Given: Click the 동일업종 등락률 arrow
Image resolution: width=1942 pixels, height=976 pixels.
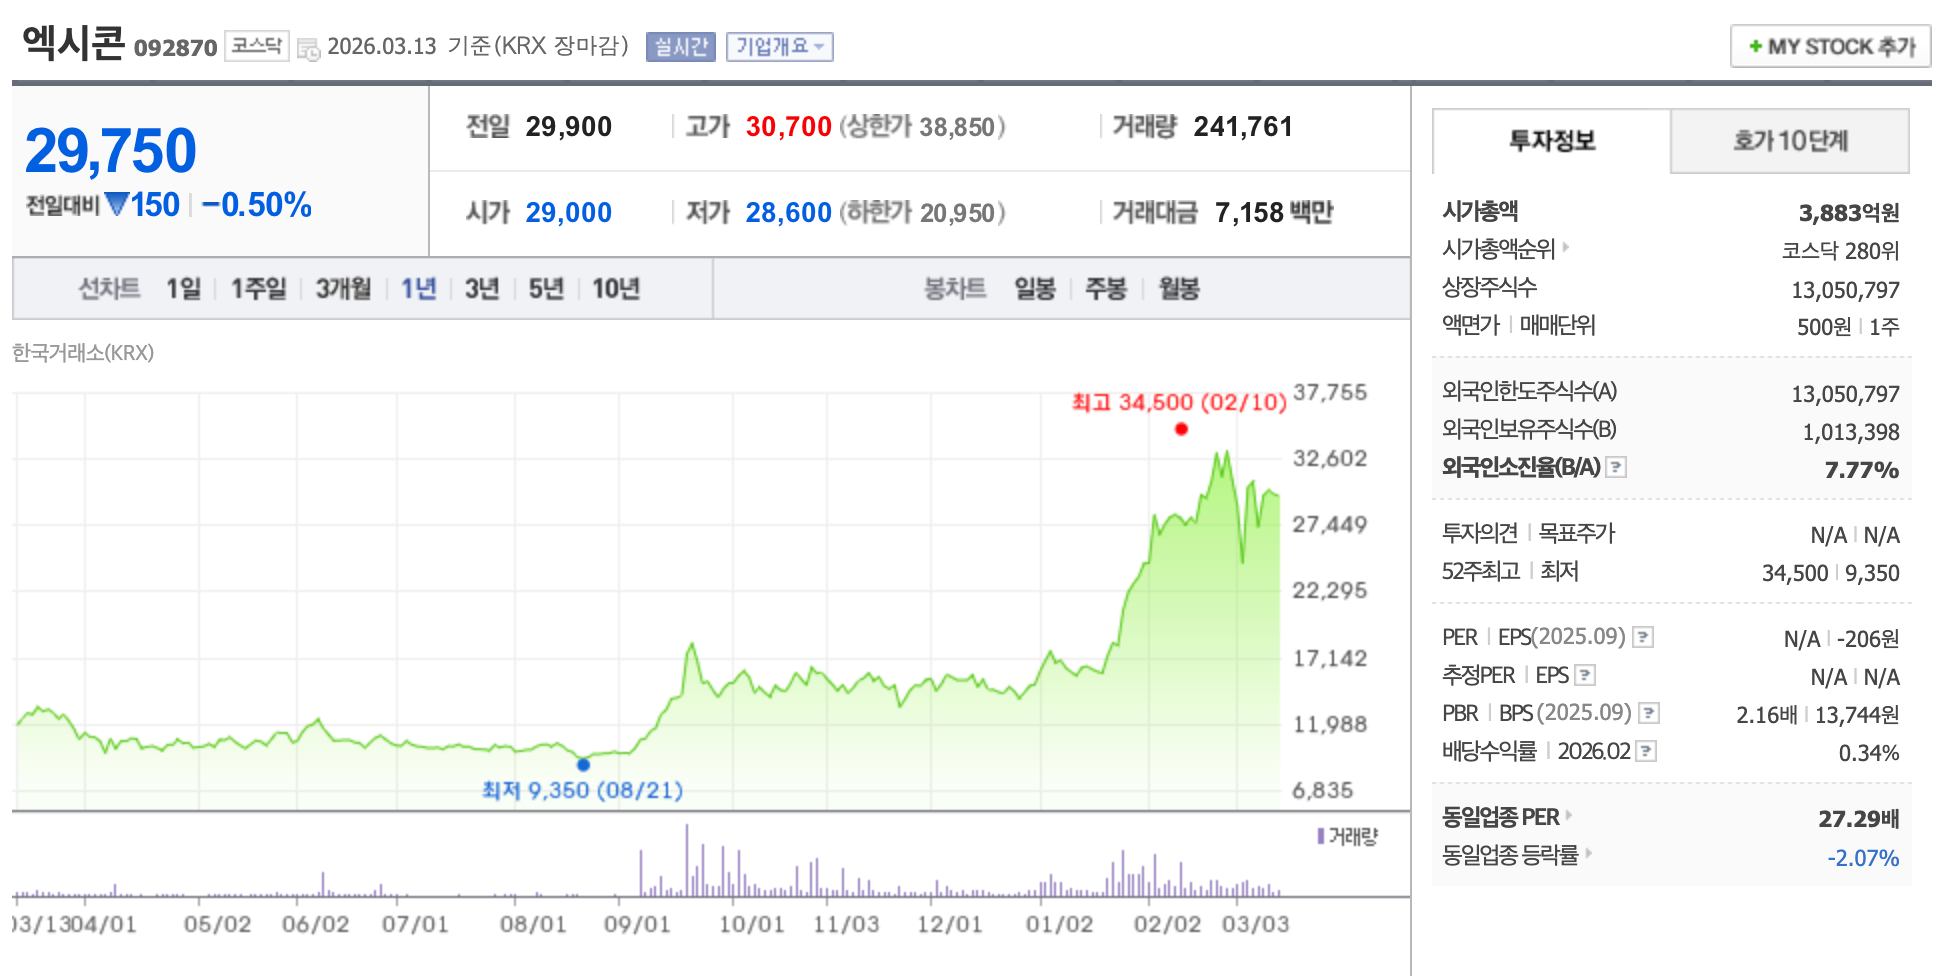Looking at the screenshot, I should coord(1588,853).
